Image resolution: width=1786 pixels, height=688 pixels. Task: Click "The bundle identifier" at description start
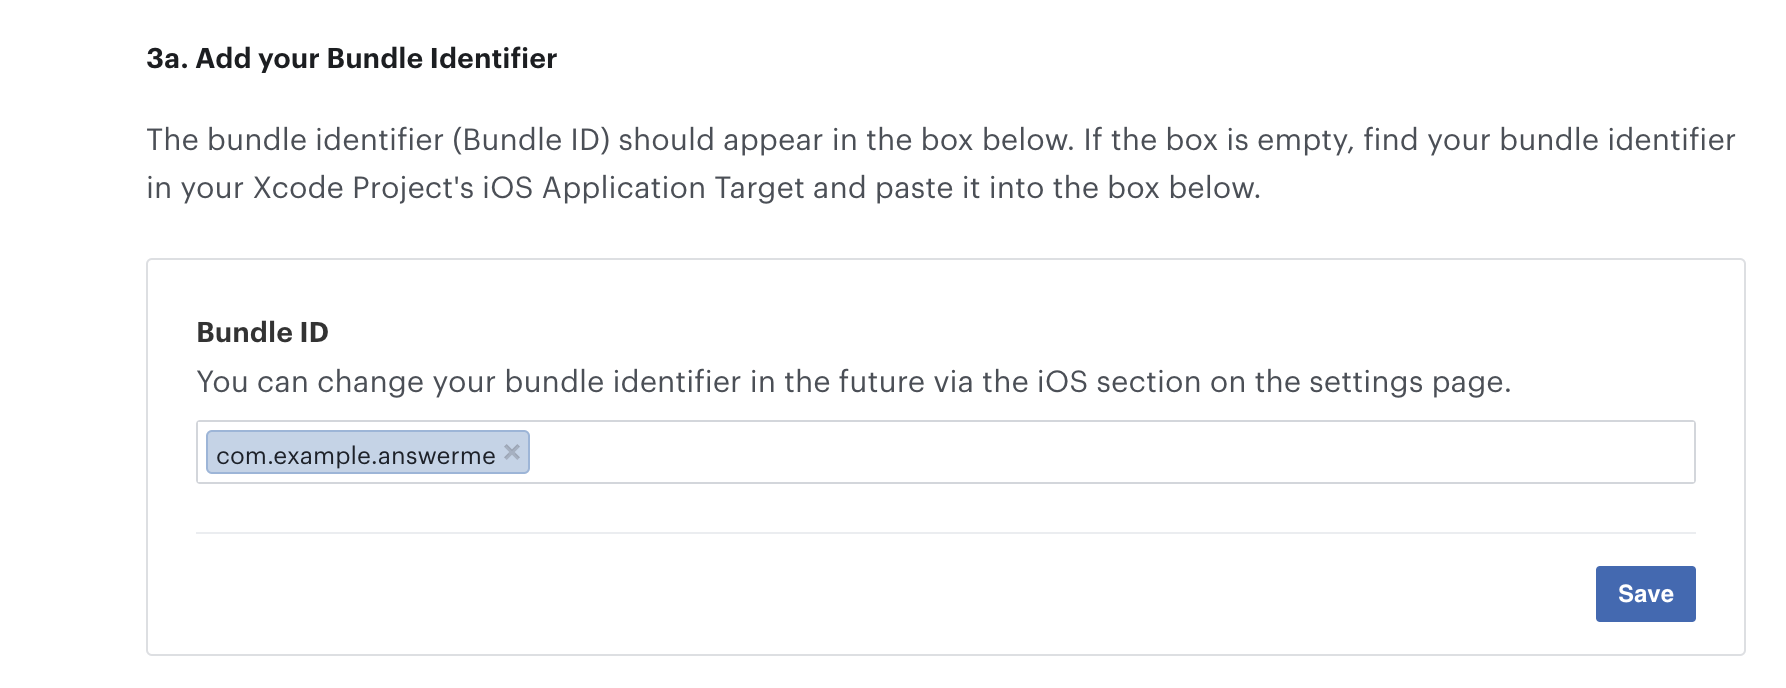(x=295, y=139)
